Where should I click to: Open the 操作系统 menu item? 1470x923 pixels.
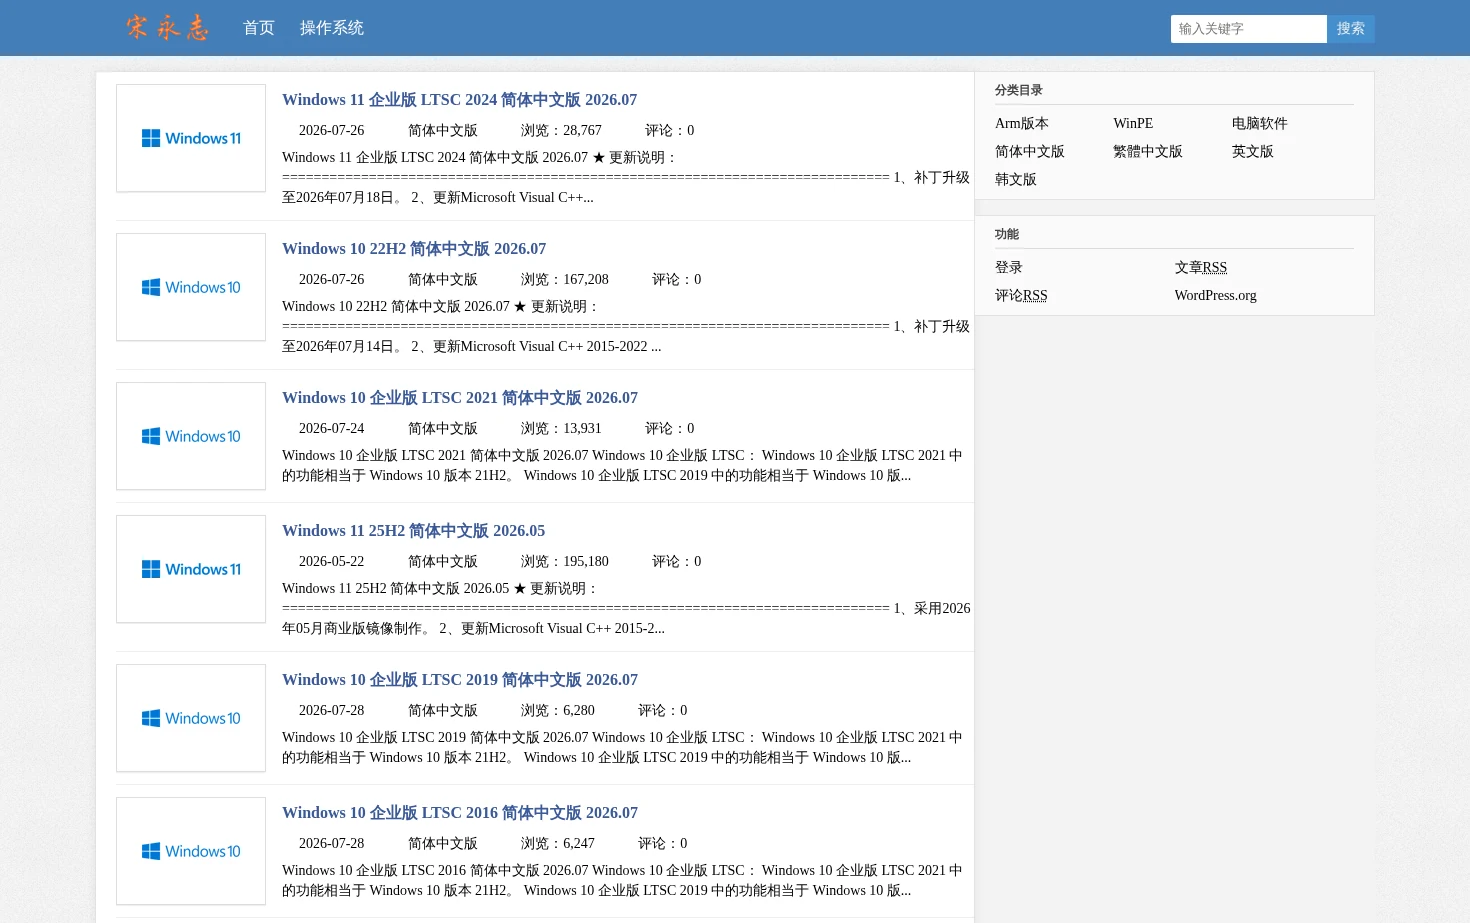click(x=332, y=28)
